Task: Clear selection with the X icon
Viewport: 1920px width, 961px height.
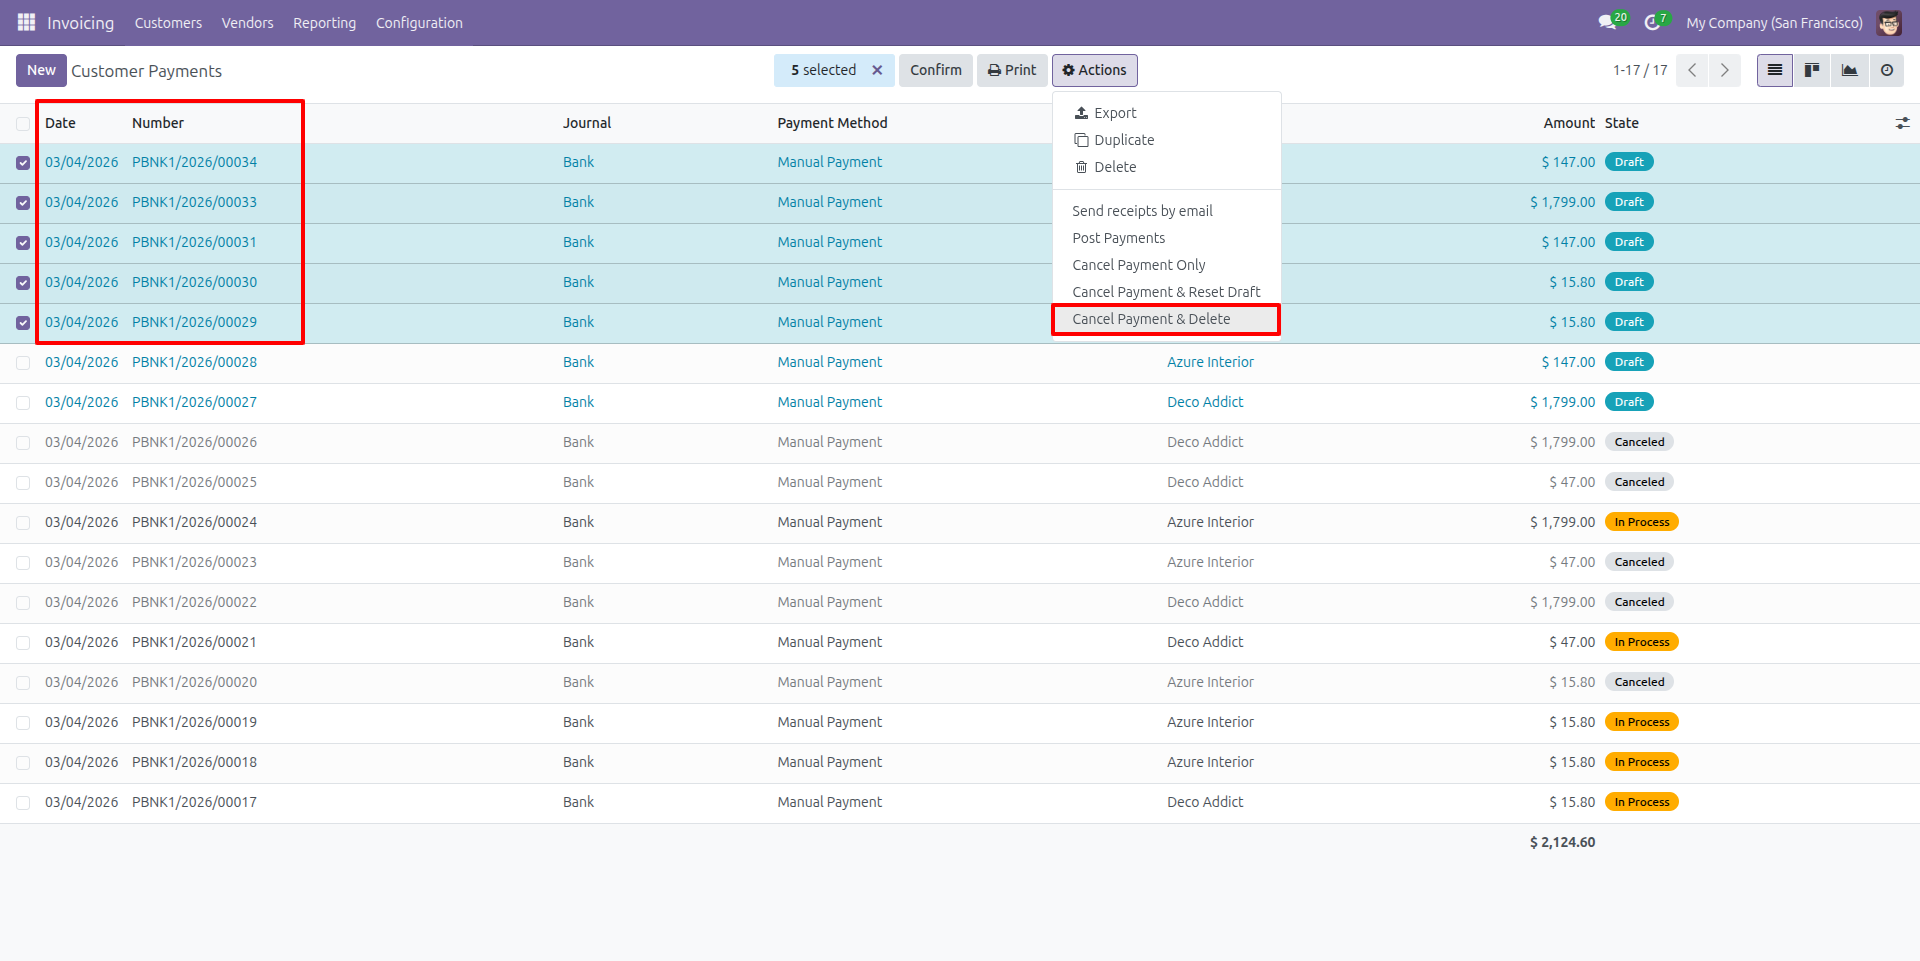Action: [x=877, y=70]
